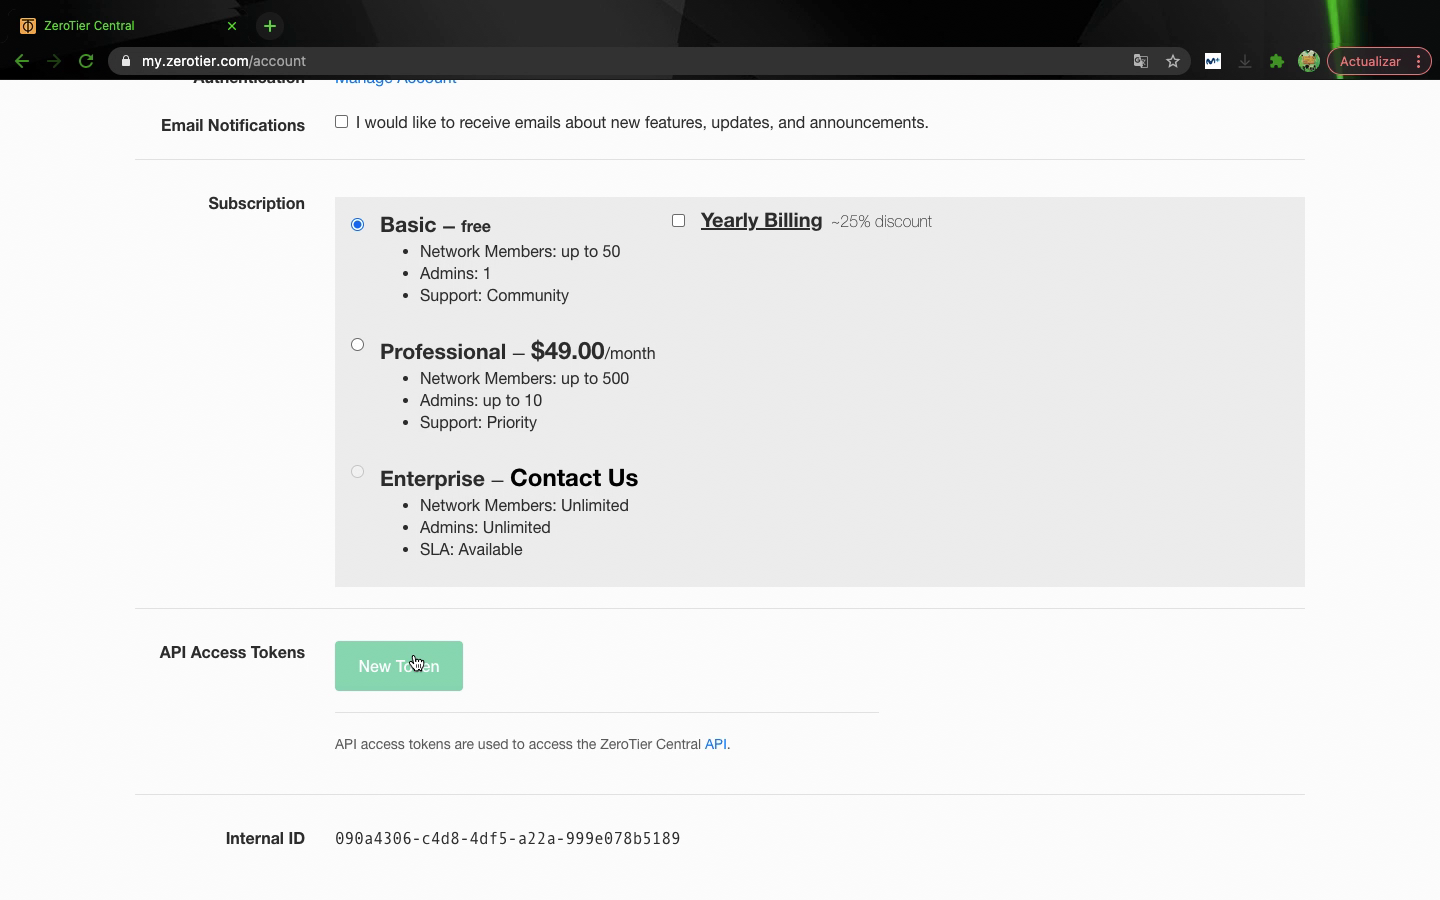The height and width of the screenshot is (900, 1440).
Task: Open the ZeroTier Central API link
Action: pyautogui.click(x=715, y=744)
